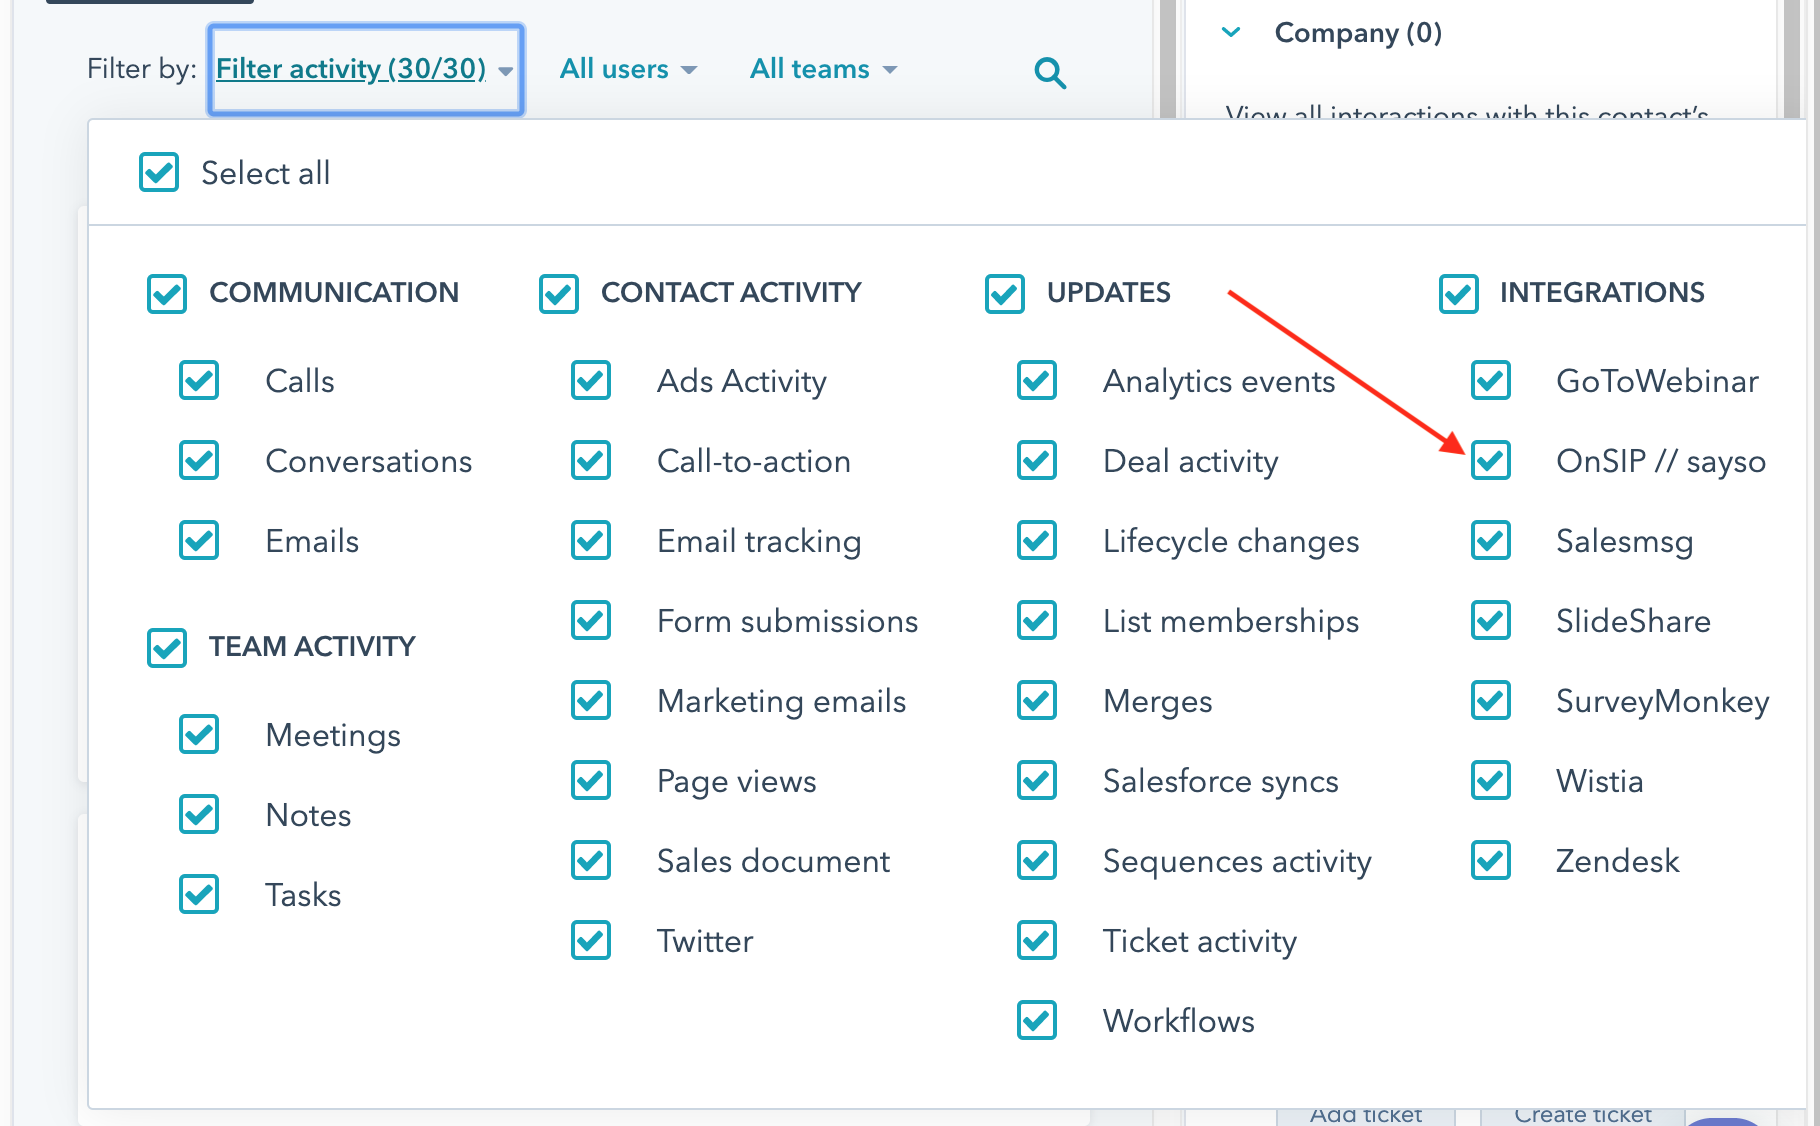1820x1126 pixels.
Task: Uncheck the INTEGRATIONS group checkbox
Action: pyautogui.click(x=1459, y=293)
